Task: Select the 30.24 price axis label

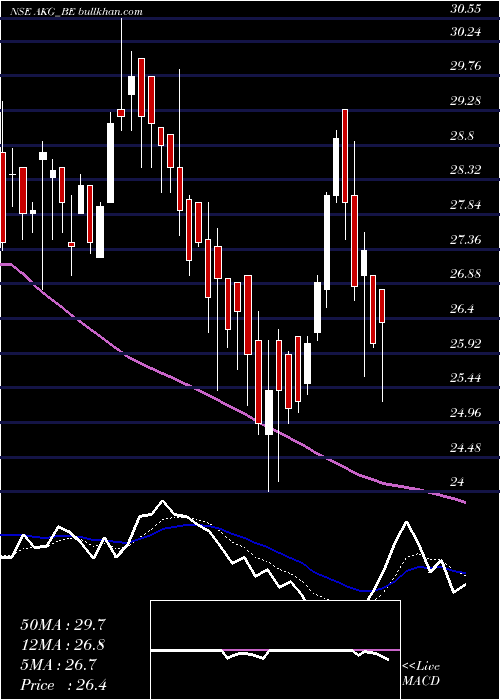Action: tap(466, 32)
